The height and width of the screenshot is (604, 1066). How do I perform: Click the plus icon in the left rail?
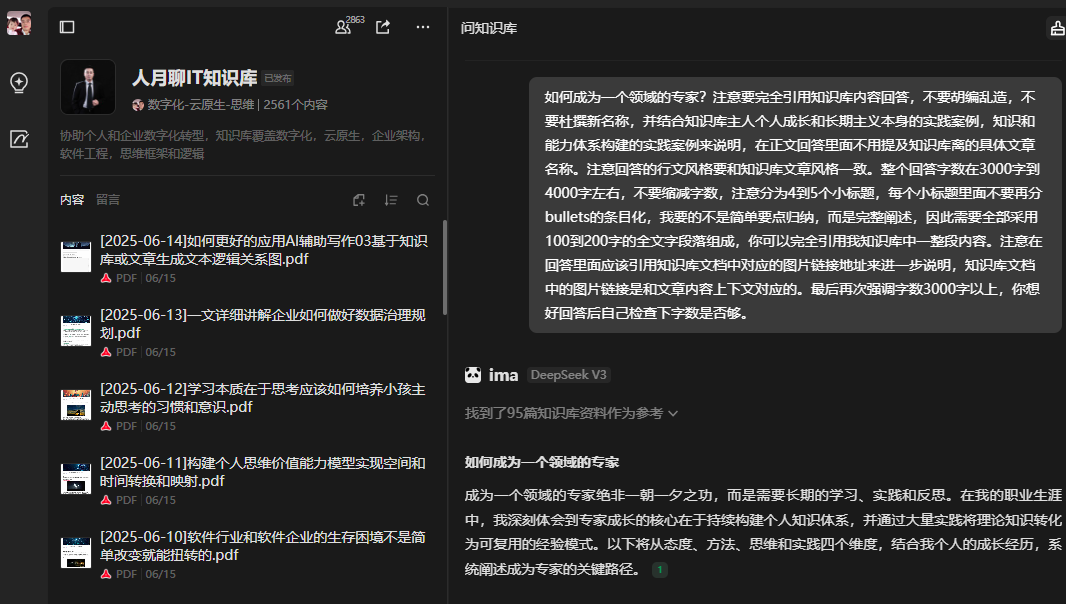18,83
